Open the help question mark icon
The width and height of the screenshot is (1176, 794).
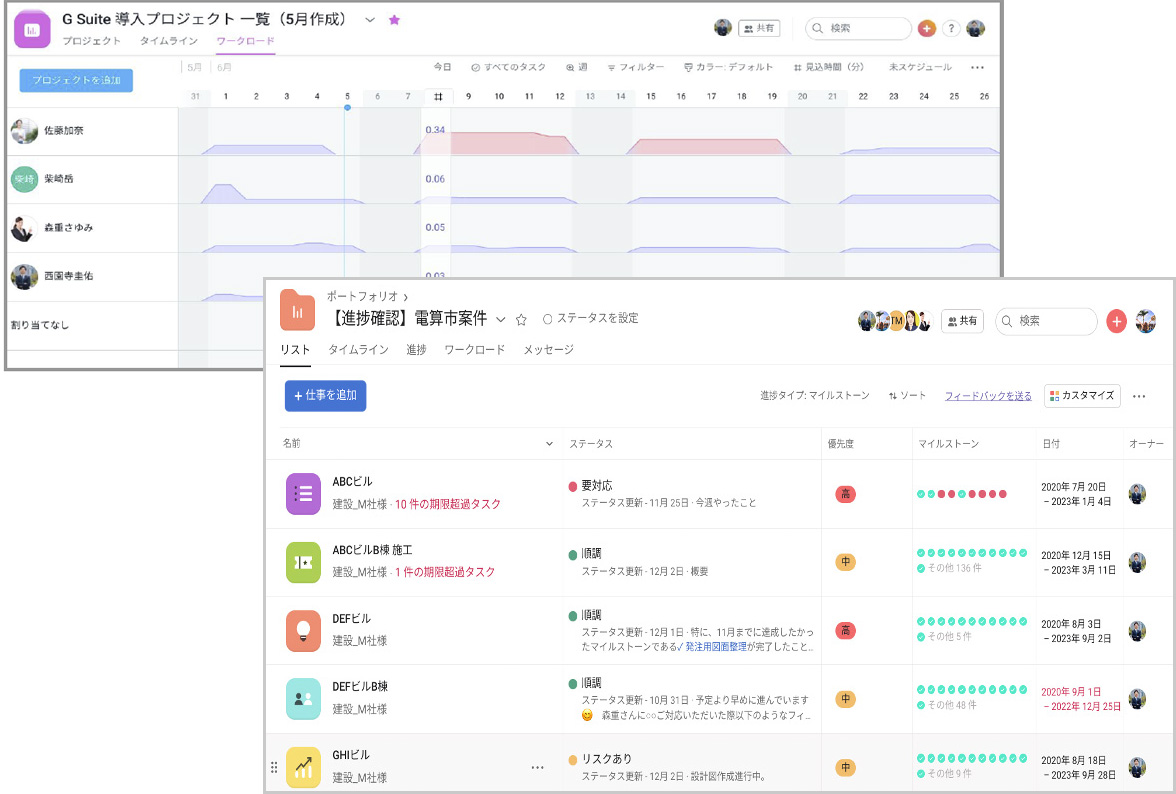pos(951,28)
